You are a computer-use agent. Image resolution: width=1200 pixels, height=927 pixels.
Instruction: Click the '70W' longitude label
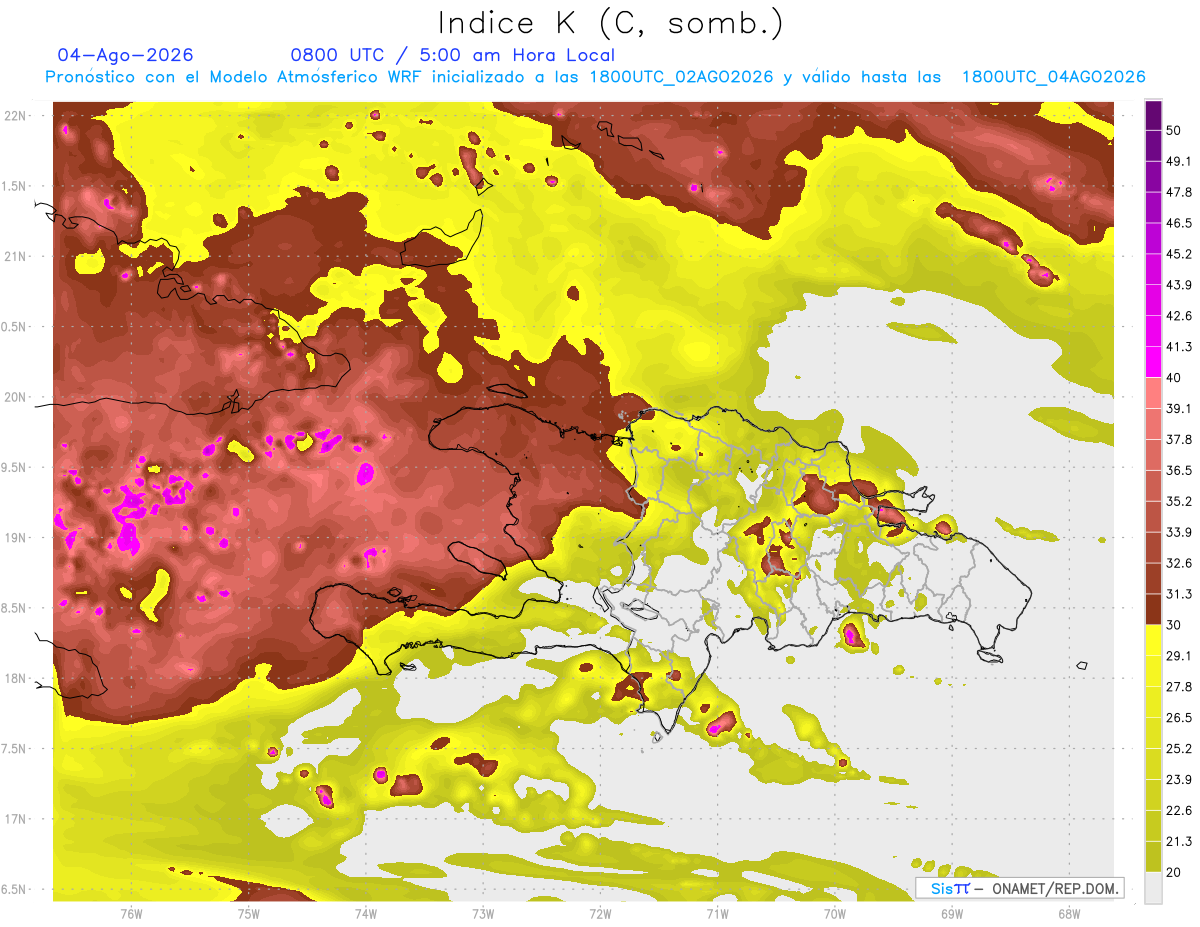point(834,914)
